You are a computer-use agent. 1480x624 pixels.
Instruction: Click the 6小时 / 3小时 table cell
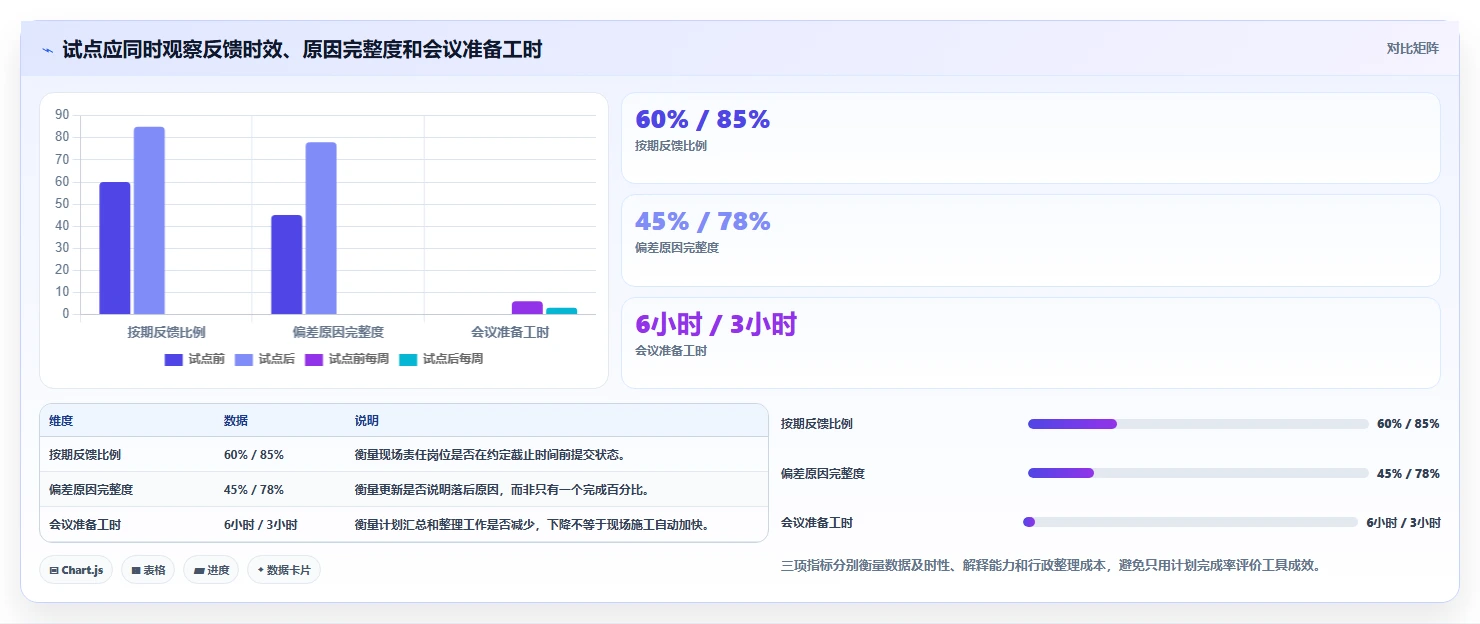261,525
